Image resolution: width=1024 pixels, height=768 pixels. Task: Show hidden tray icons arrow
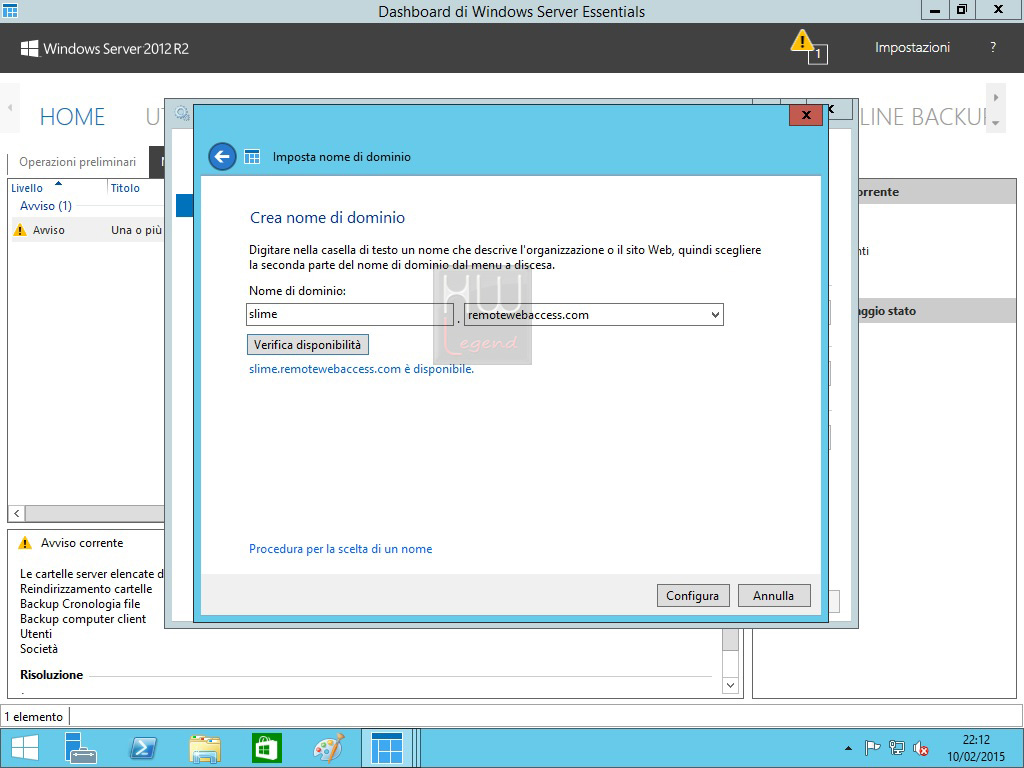tap(848, 748)
